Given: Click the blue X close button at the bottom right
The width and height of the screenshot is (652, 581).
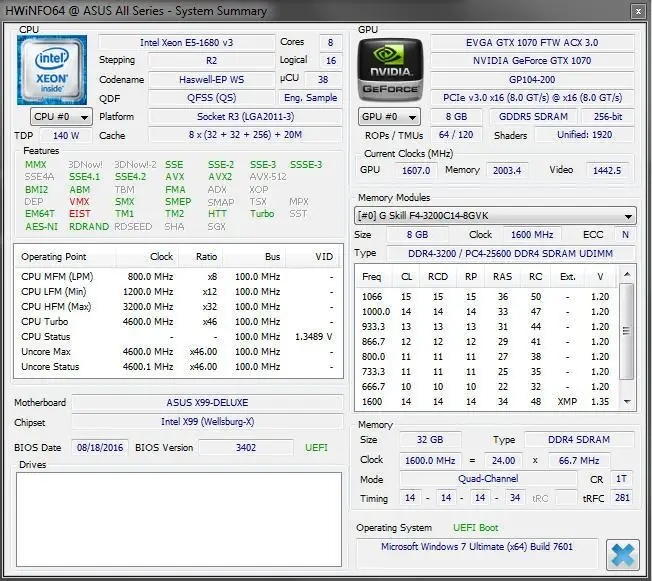Looking at the screenshot, I should 622,554.
